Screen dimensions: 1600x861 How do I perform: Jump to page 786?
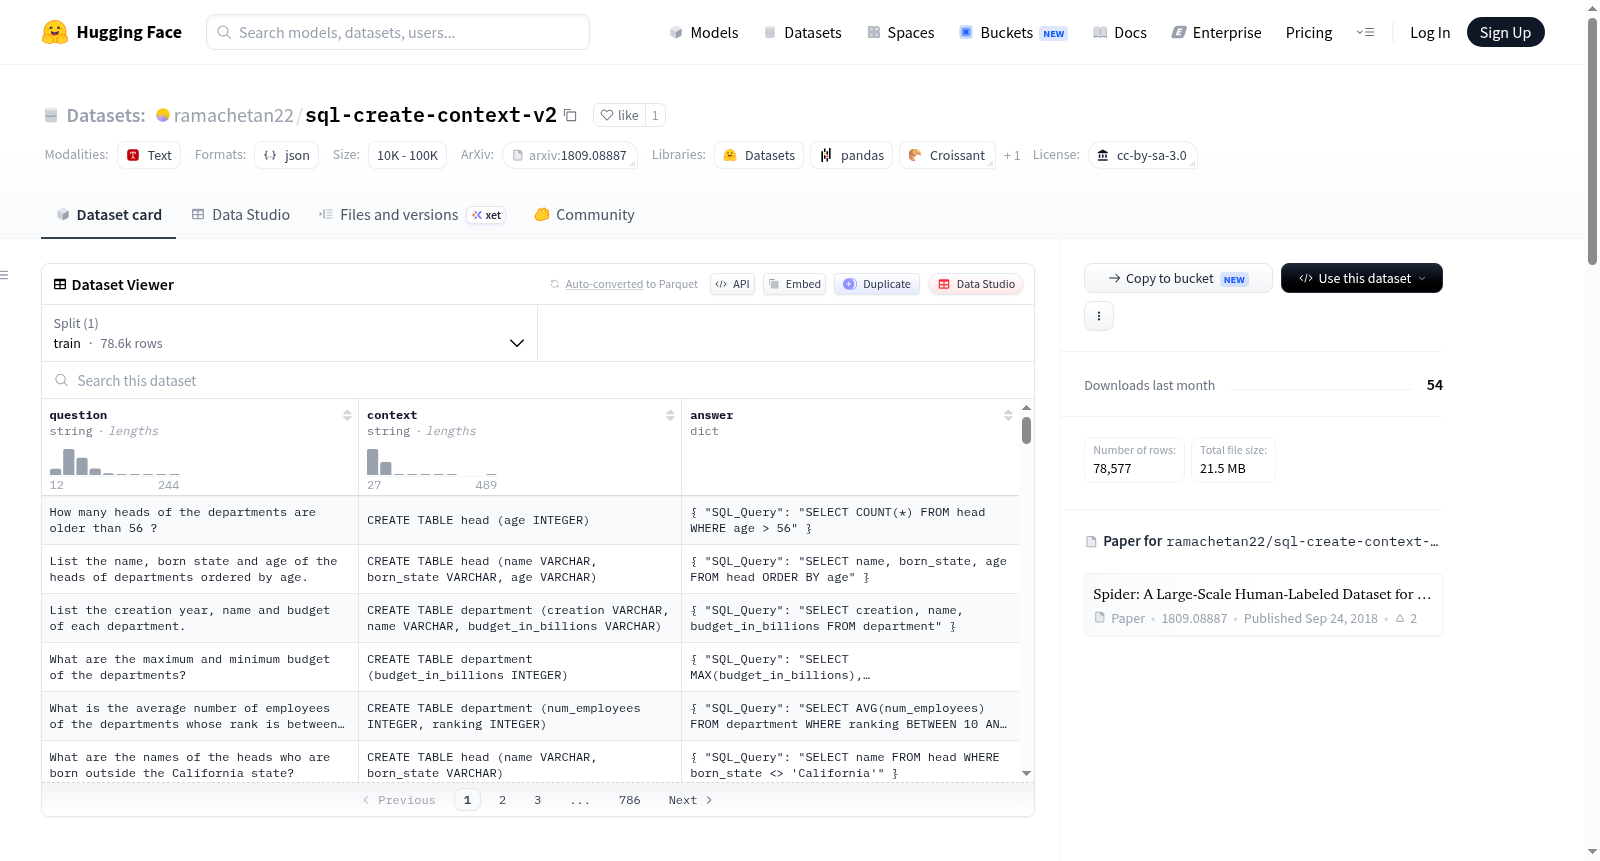coord(629,800)
